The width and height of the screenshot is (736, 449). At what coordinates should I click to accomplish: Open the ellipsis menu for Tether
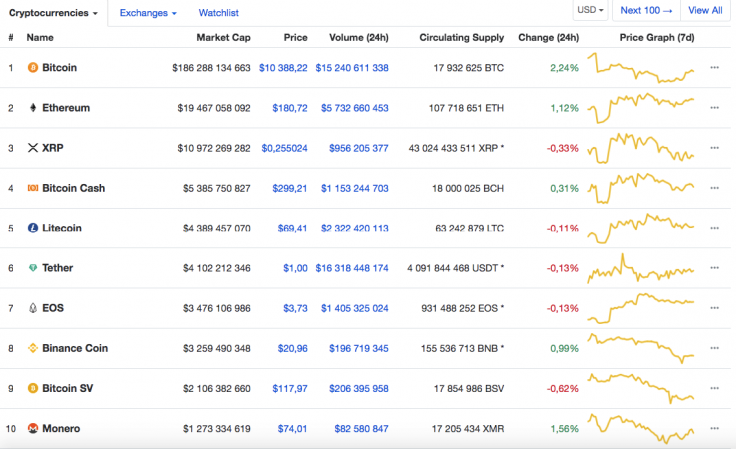(714, 268)
